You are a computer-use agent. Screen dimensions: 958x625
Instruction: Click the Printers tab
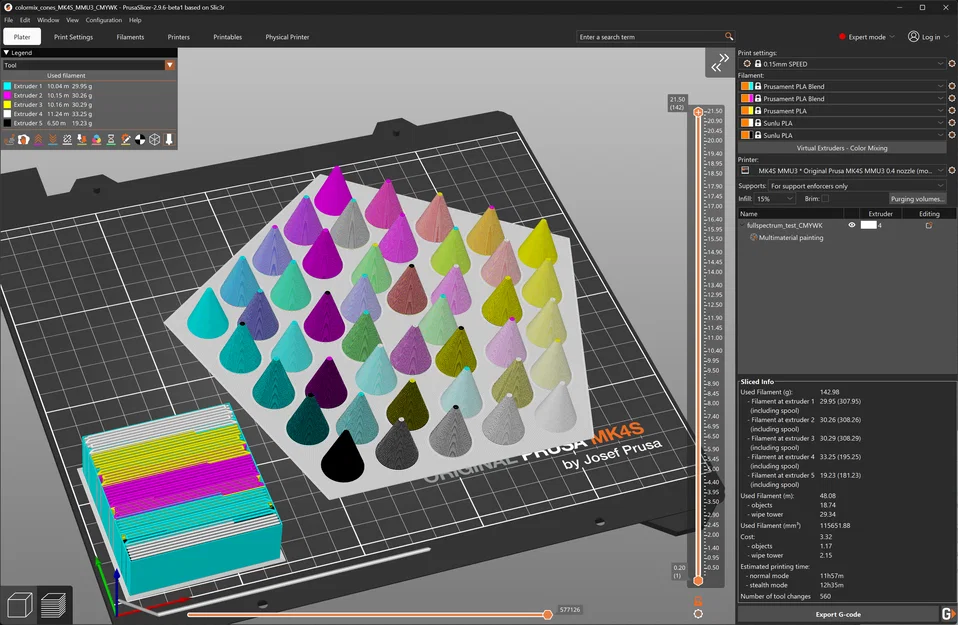click(x=178, y=37)
